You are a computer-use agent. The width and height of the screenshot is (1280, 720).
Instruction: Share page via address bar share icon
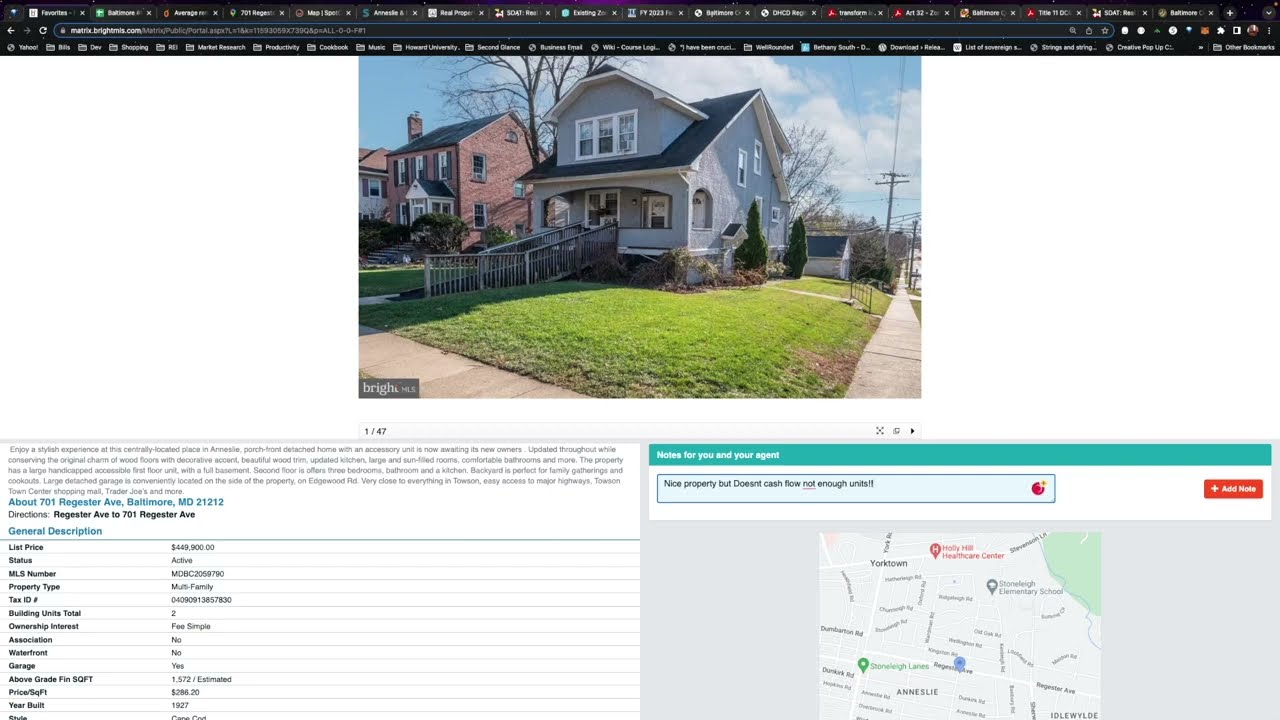pos(1089,30)
